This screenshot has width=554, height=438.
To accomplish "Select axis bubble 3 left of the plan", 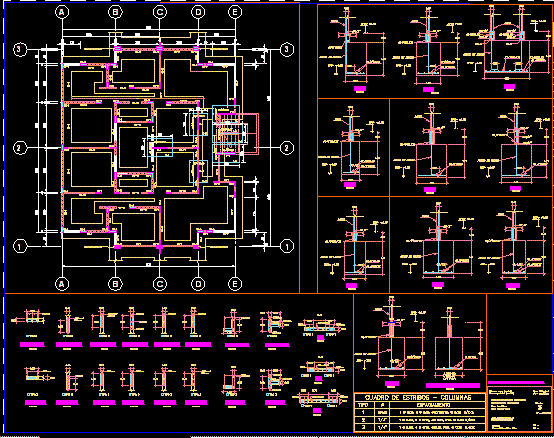I will [x=20, y=49].
